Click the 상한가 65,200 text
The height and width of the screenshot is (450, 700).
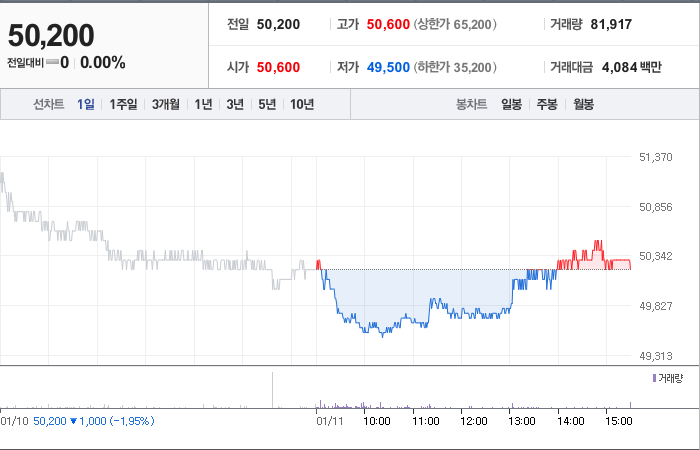455,24
